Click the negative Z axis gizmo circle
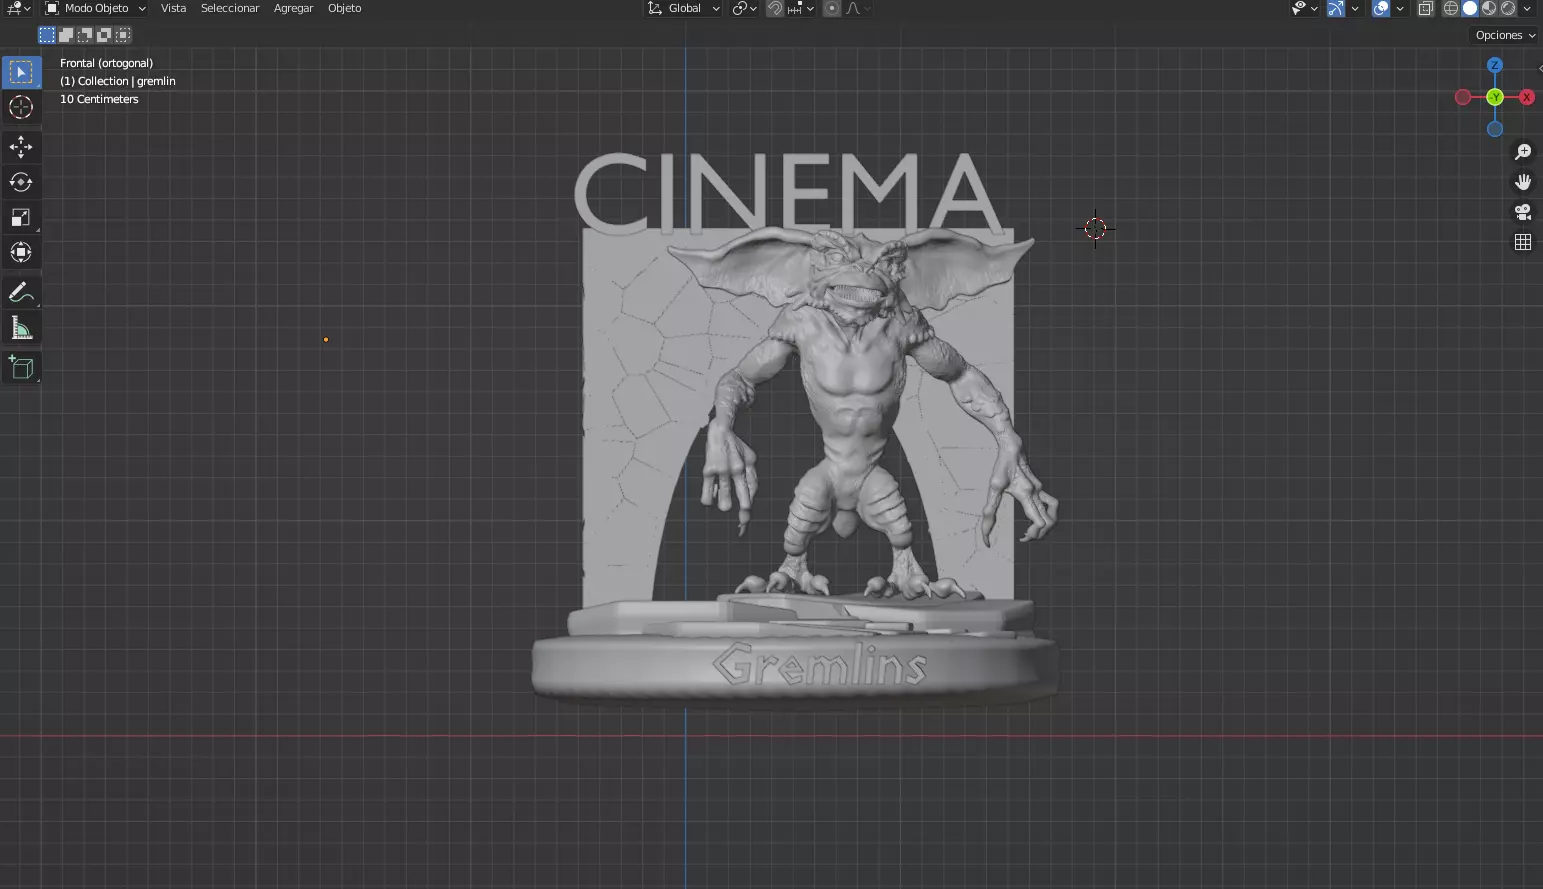Screen dimensions: 1543x889 [x=1495, y=129]
